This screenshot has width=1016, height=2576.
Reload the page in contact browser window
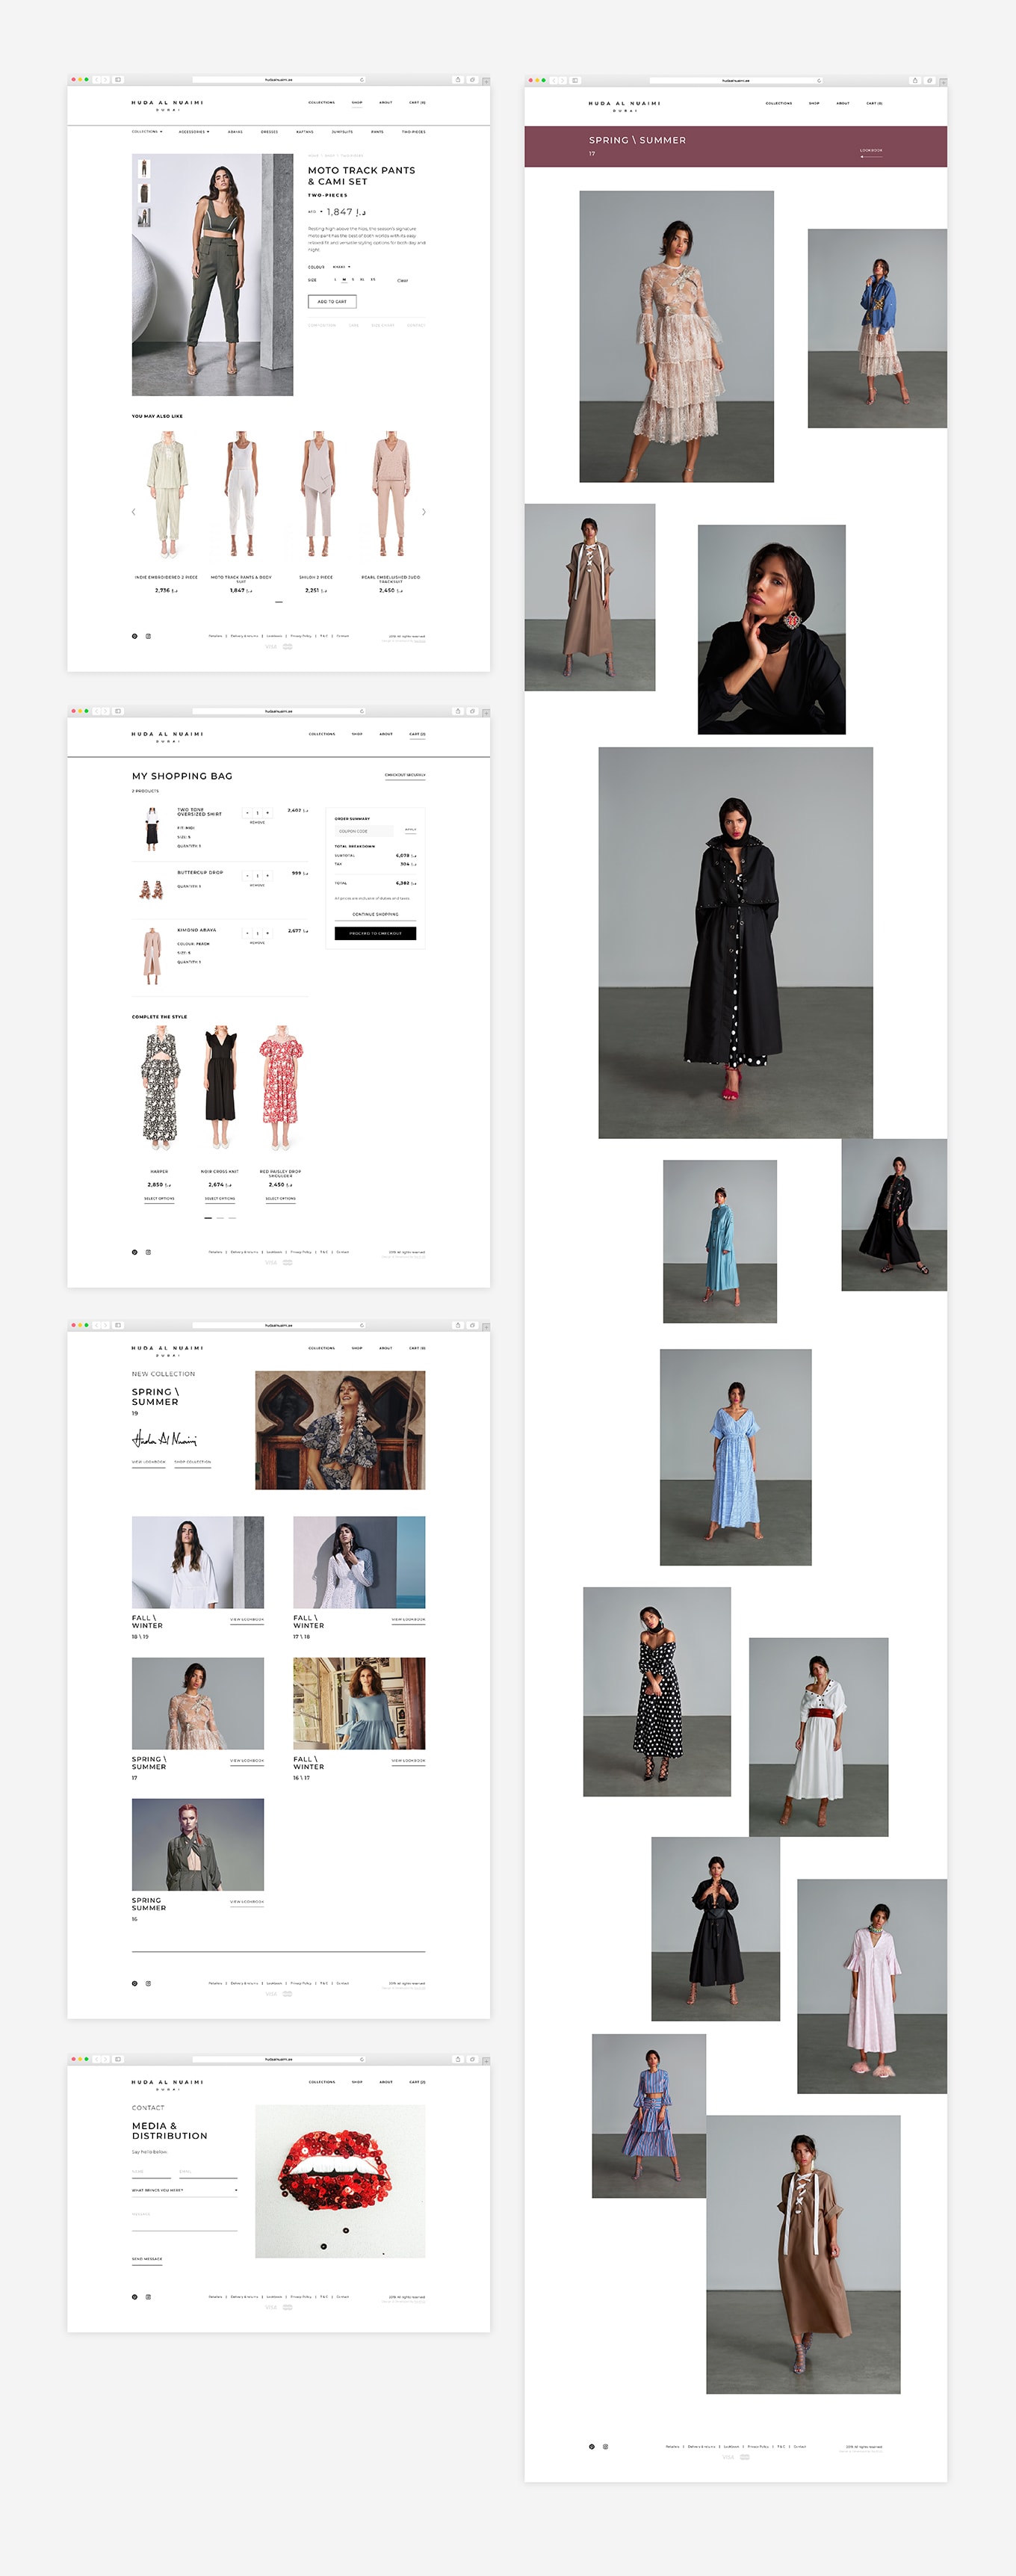[361, 2059]
